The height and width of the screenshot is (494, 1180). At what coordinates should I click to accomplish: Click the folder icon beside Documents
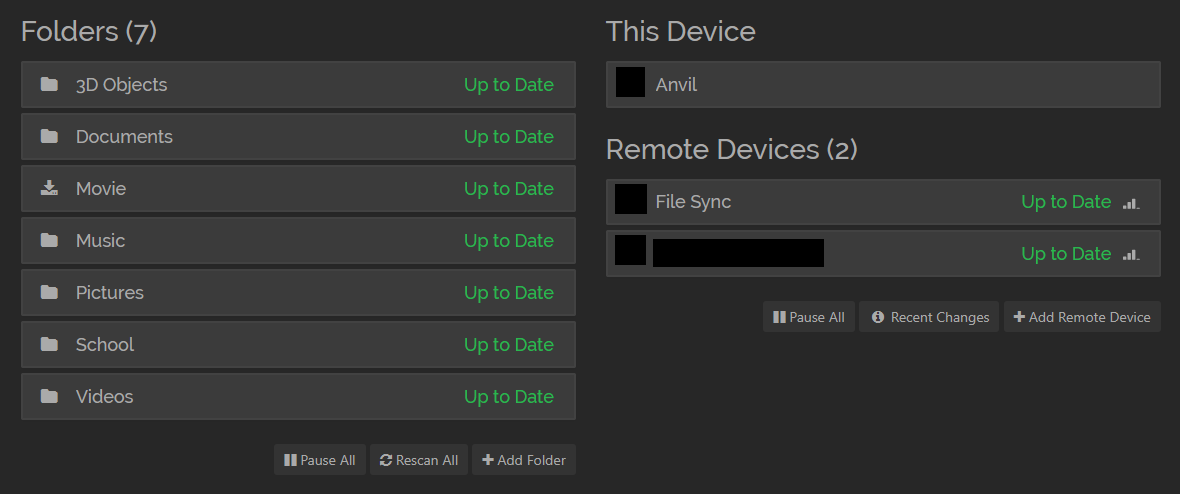tap(49, 136)
